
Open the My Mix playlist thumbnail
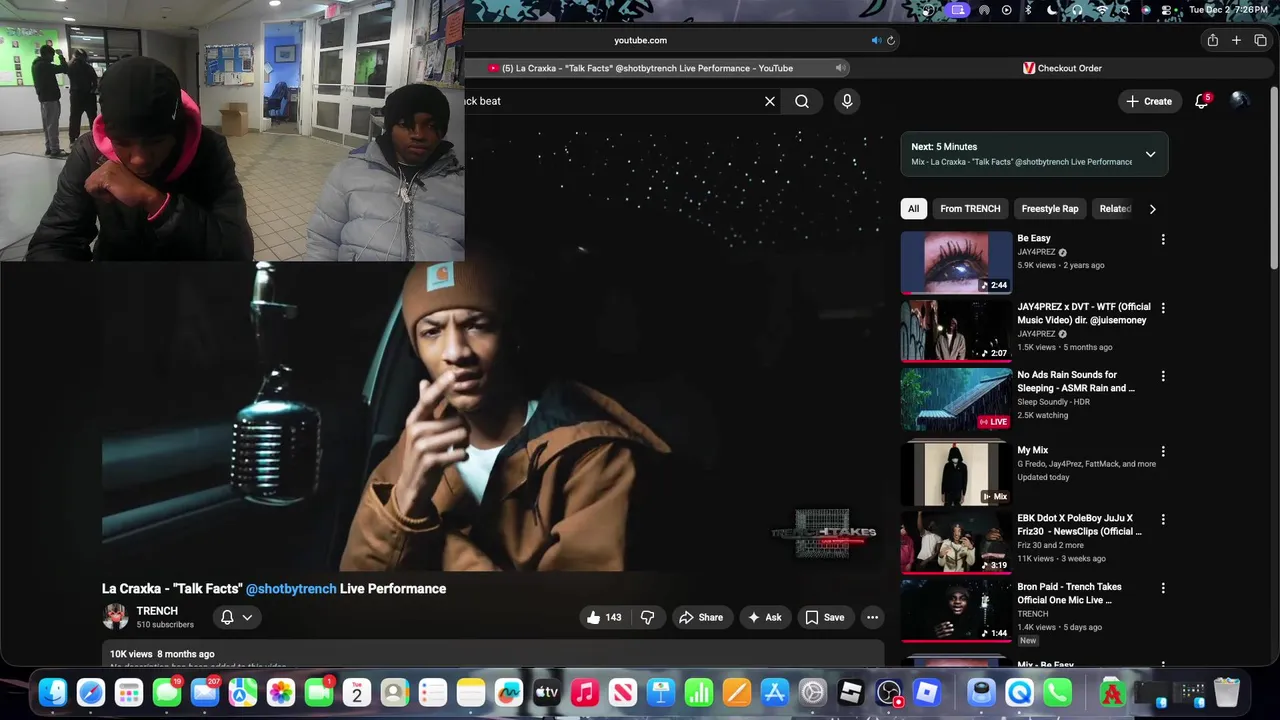[957, 474]
